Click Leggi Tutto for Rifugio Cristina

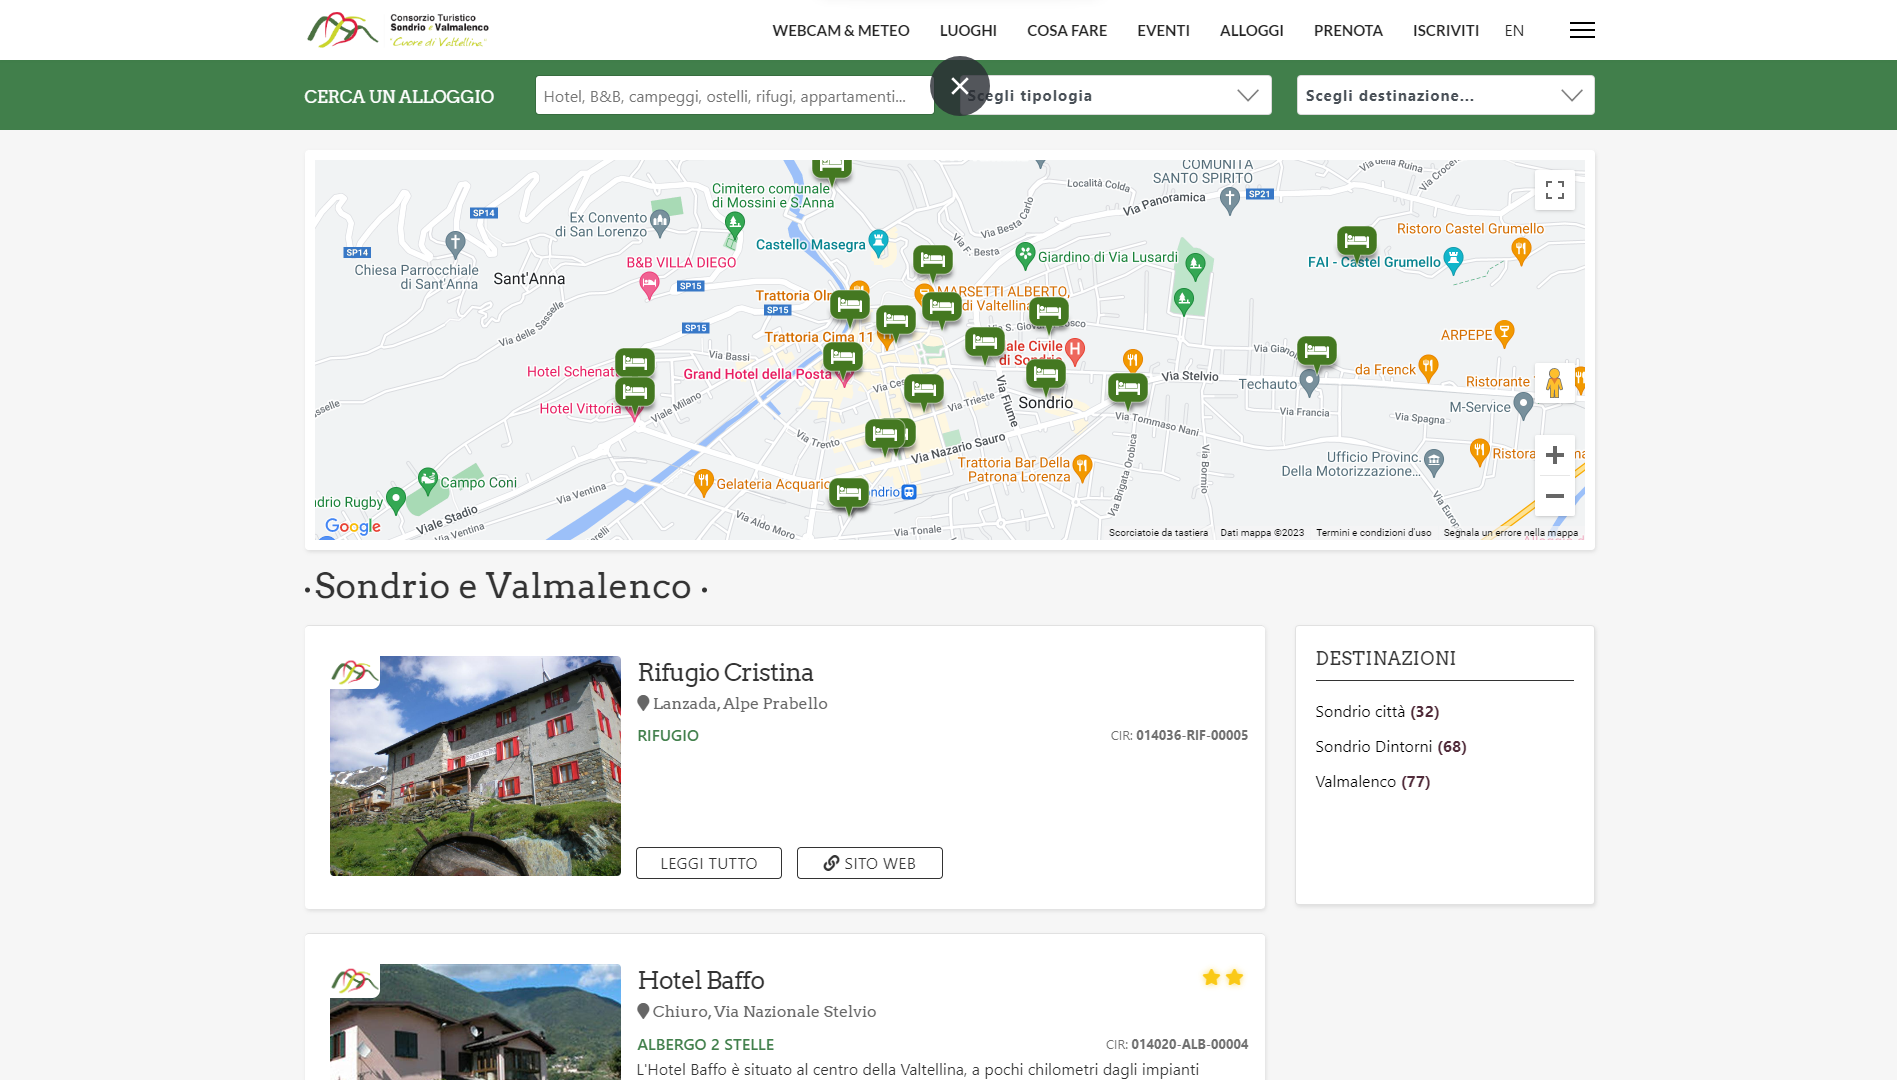click(708, 863)
